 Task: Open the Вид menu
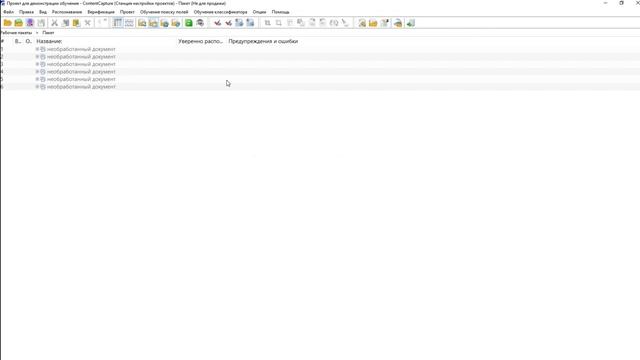pyautogui.click(x=43, y=12)
